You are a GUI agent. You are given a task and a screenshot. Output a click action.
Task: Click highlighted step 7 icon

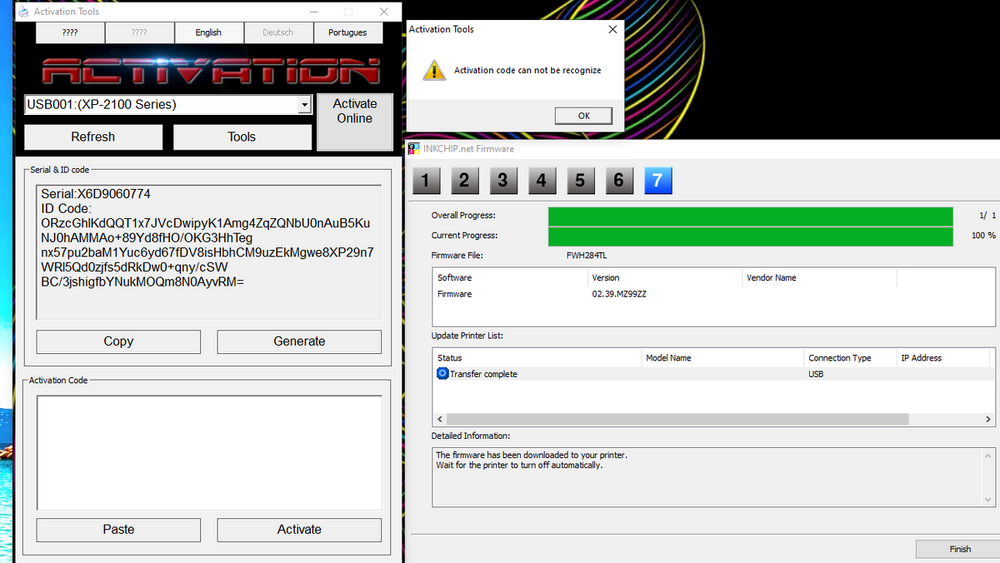pos(658,180)
